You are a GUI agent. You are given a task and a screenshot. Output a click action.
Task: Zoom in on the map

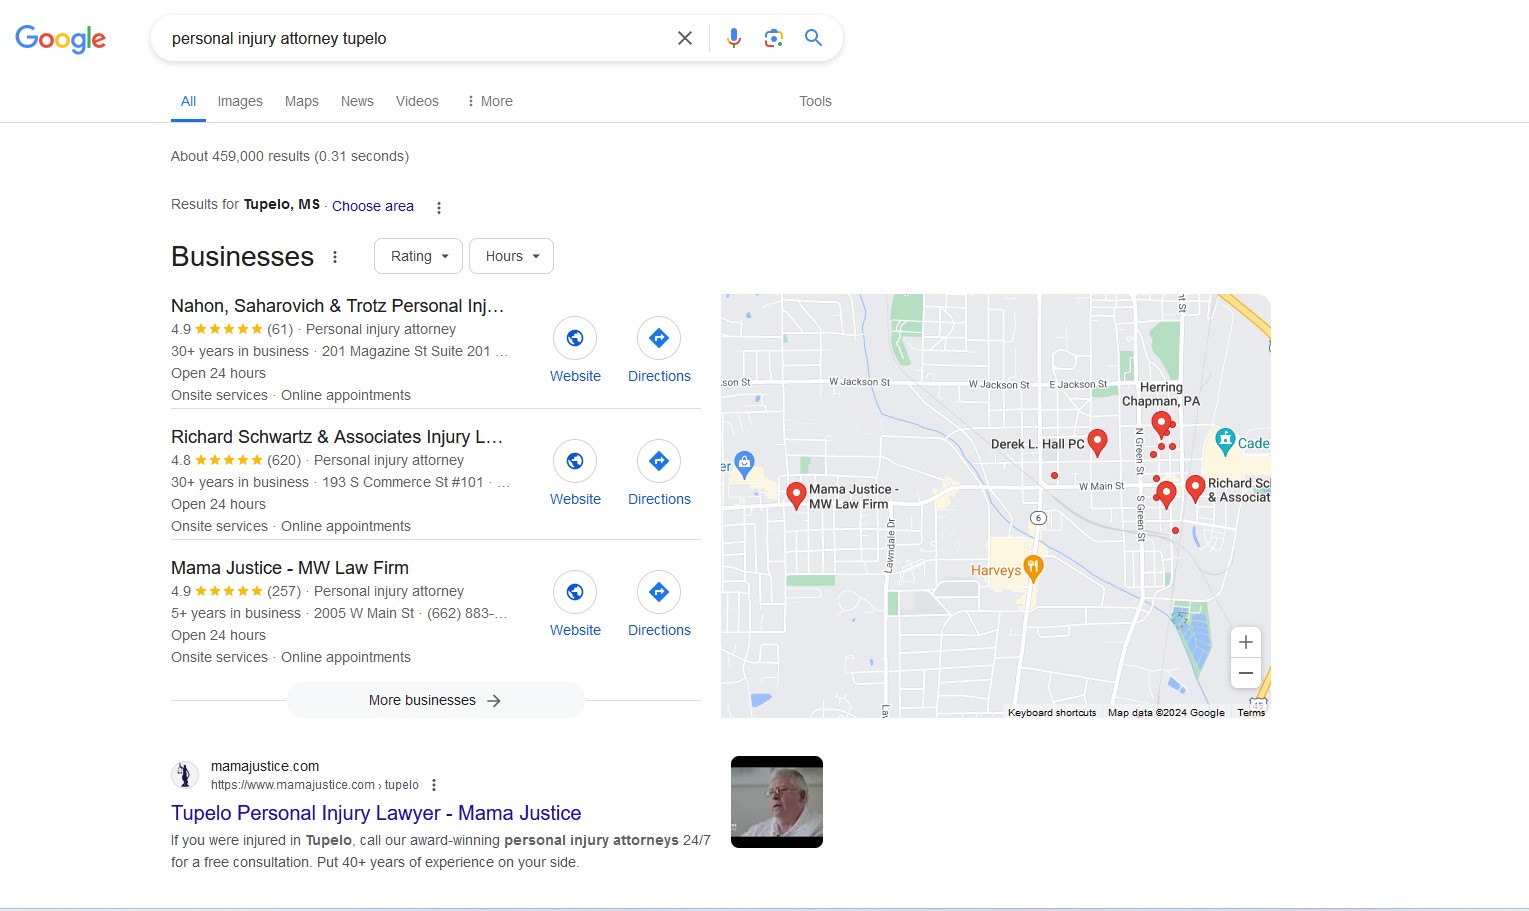[1246, 642]
